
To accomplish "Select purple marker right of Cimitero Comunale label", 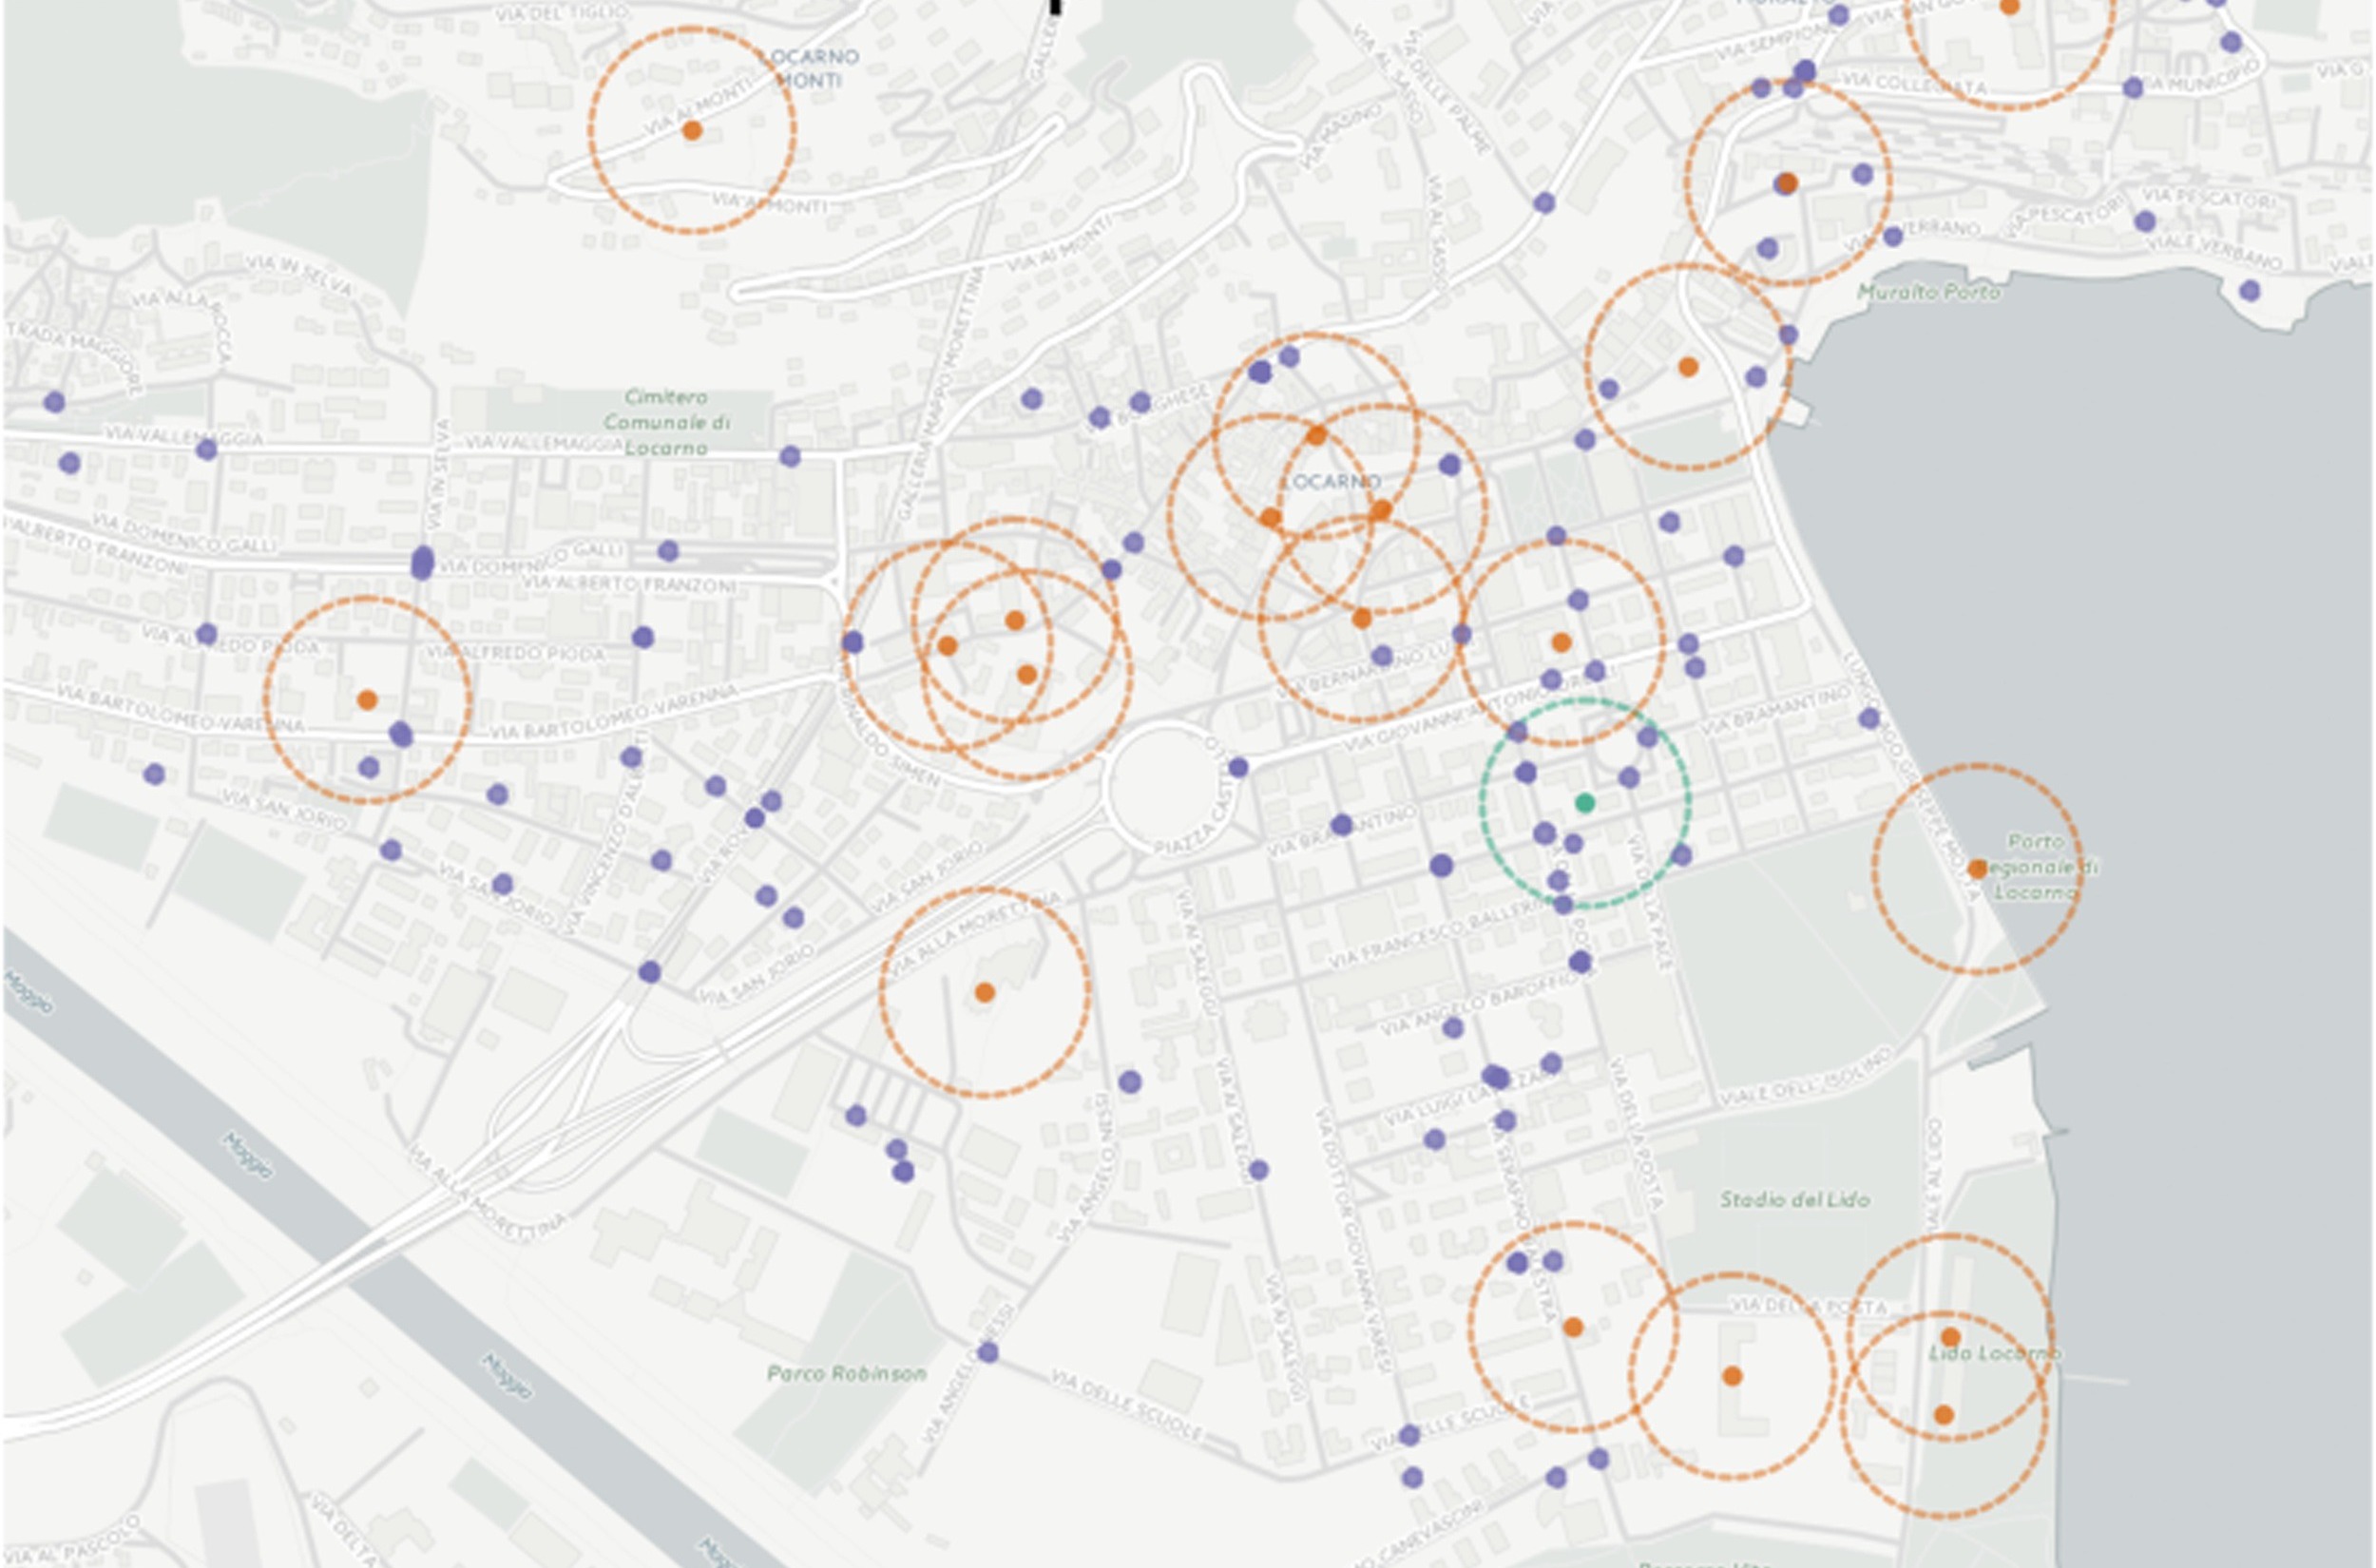I will 789,457.
